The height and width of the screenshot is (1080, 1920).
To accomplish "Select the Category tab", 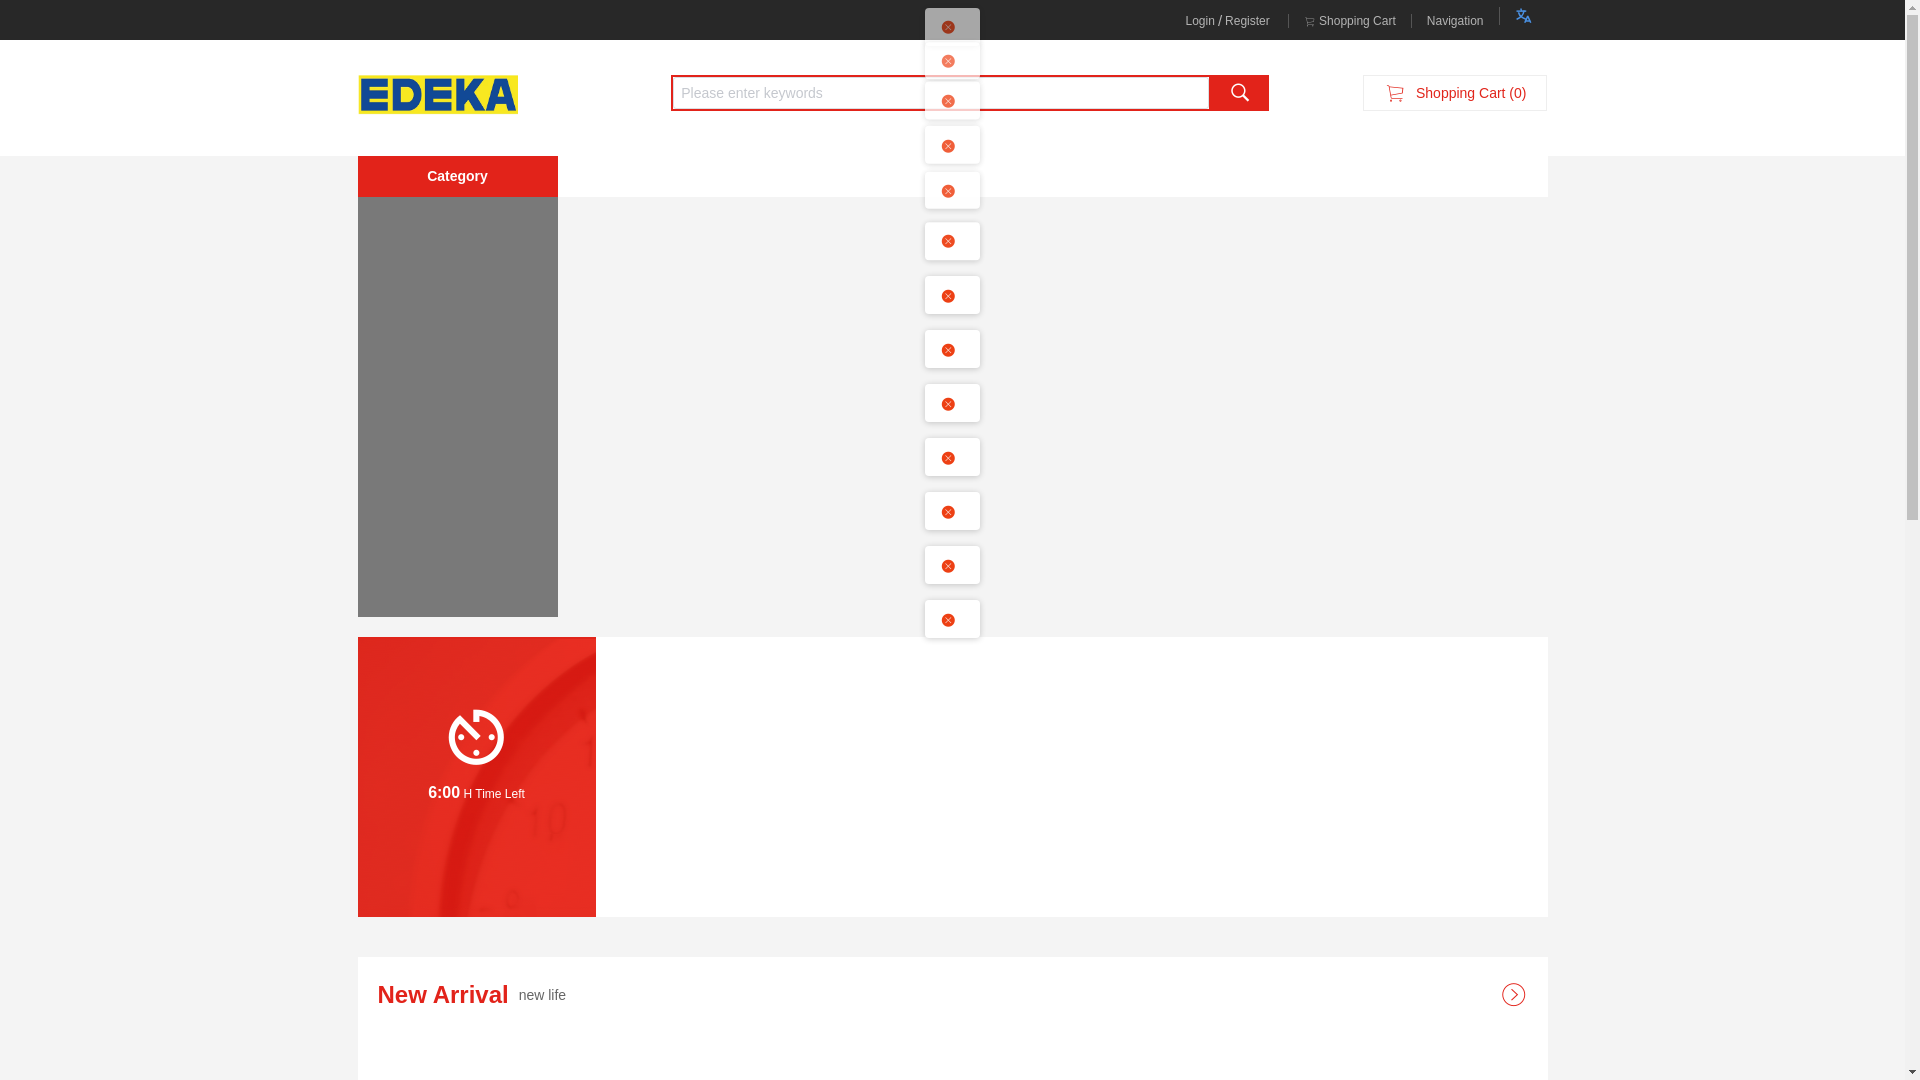I will point(458,176).
